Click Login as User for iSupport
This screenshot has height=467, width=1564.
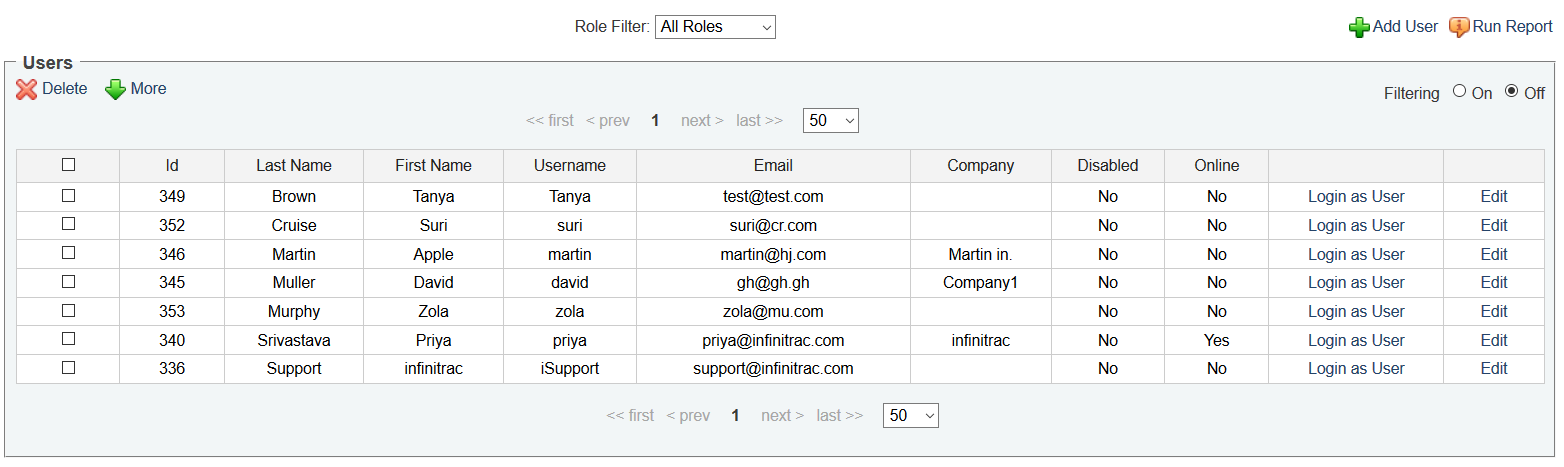click(x=1356, y=369)
